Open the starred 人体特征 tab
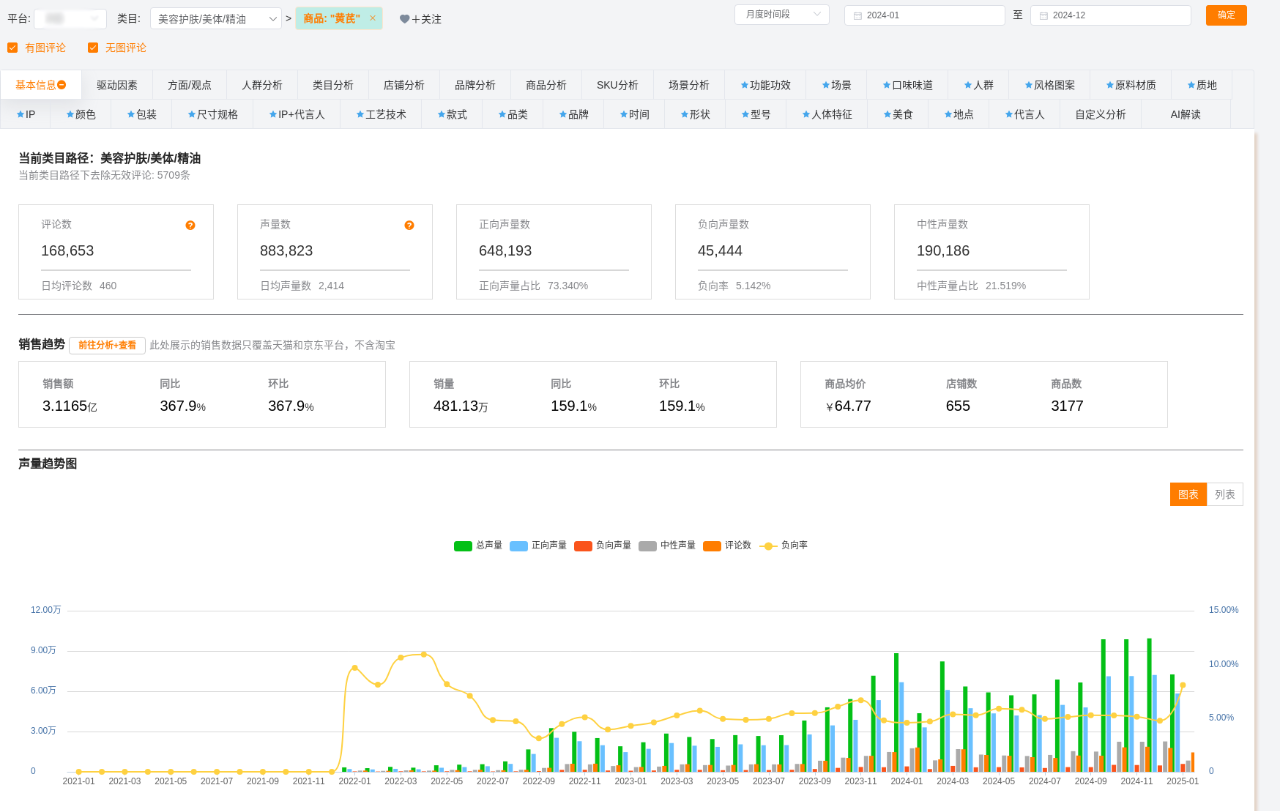Image resolution: width=1280 pixels, height=811 pixels. pos(827,114)
